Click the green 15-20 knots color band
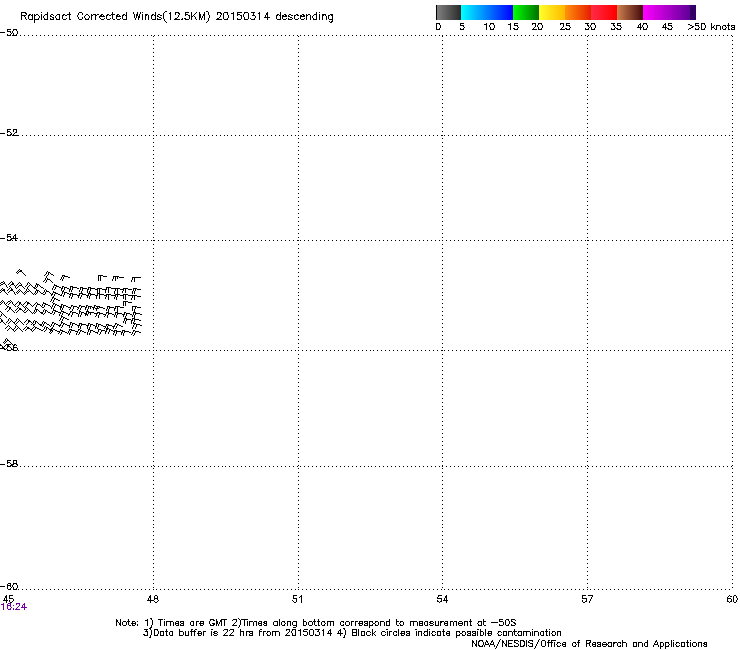 (526, 12)
